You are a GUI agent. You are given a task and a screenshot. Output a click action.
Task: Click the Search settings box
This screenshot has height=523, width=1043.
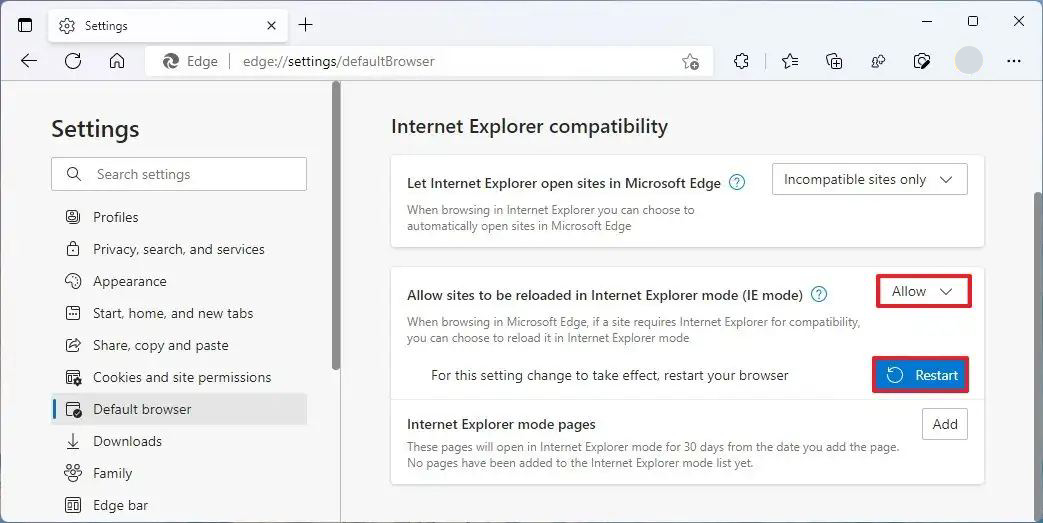(x=179, y=174)
